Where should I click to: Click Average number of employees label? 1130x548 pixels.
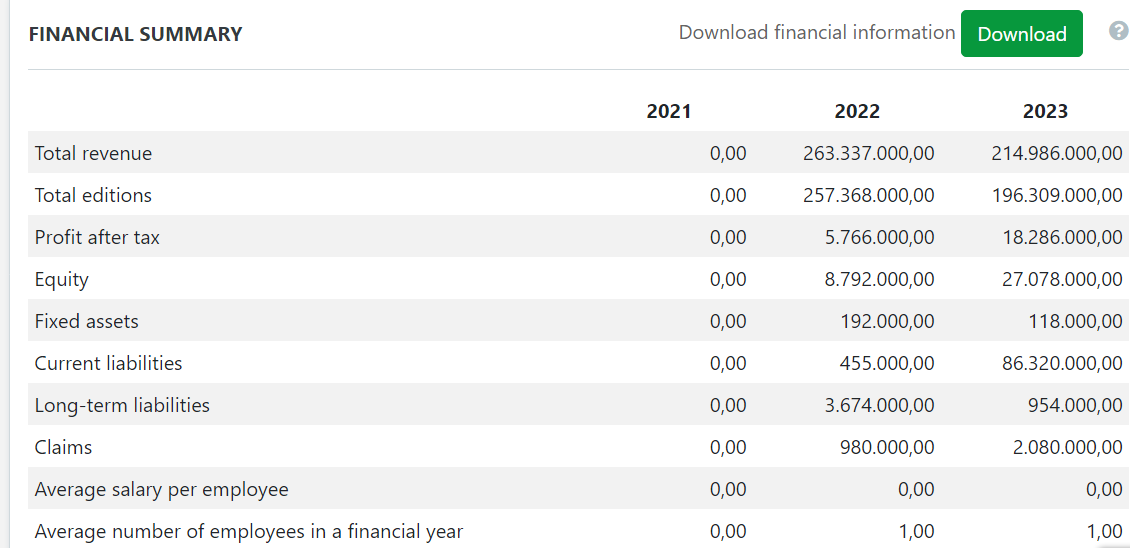pos(249,531)
